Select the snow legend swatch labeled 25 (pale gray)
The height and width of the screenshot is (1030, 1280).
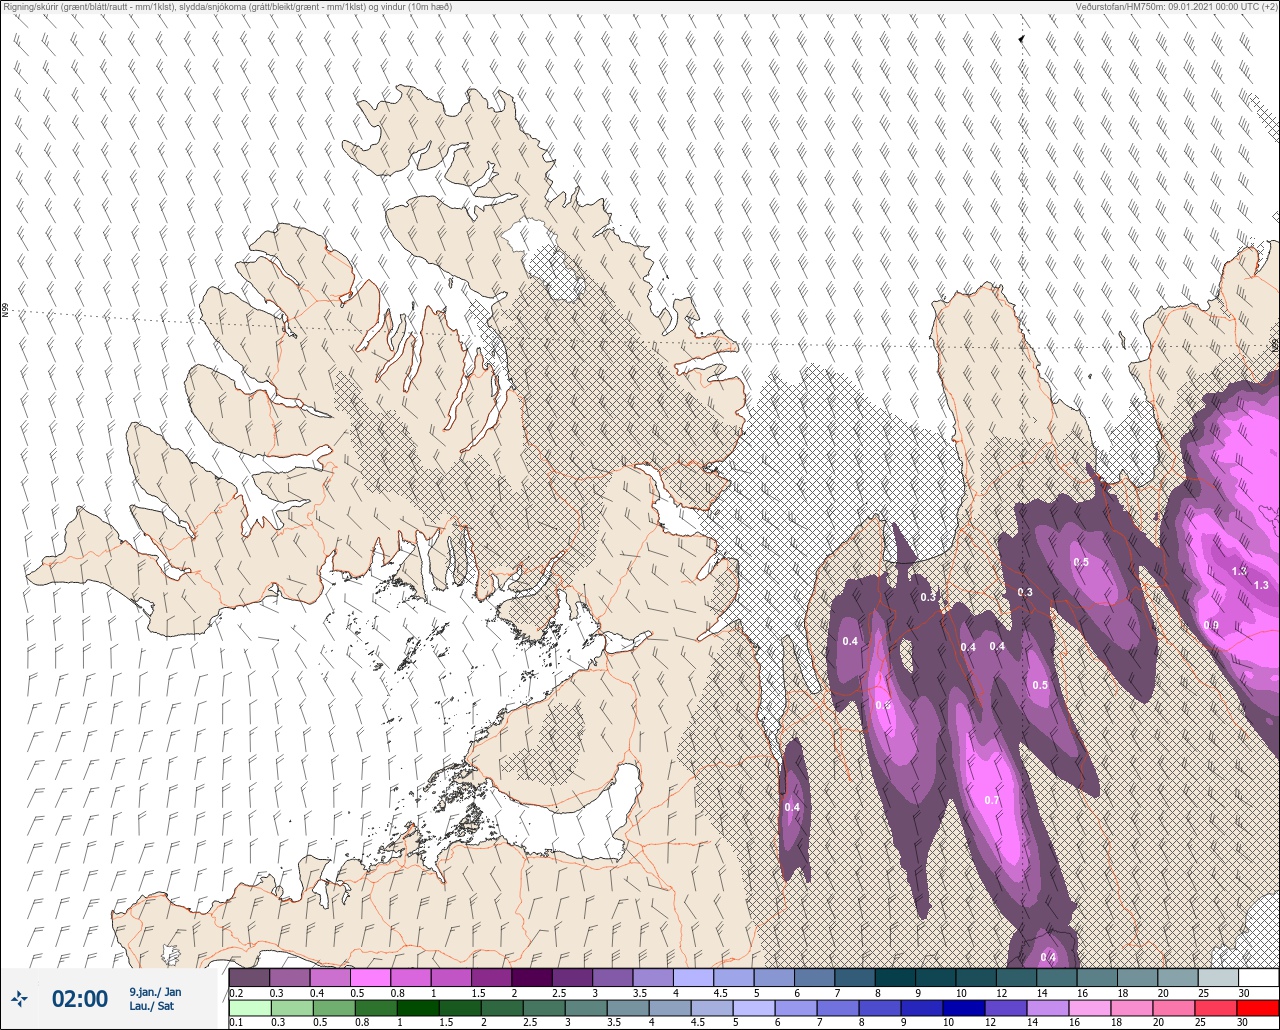point(1218,977)
